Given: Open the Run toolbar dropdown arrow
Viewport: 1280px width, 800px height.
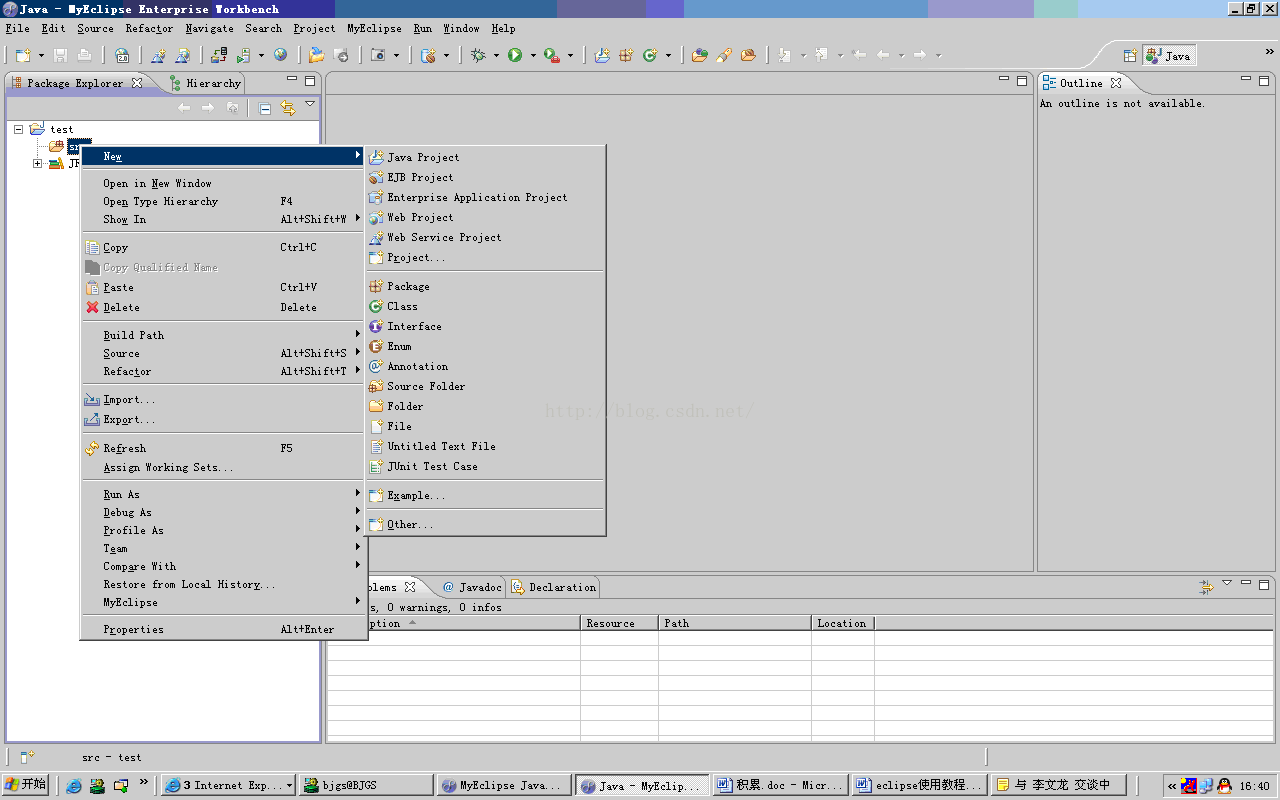Looking at the screenshot, I should 532,55.
